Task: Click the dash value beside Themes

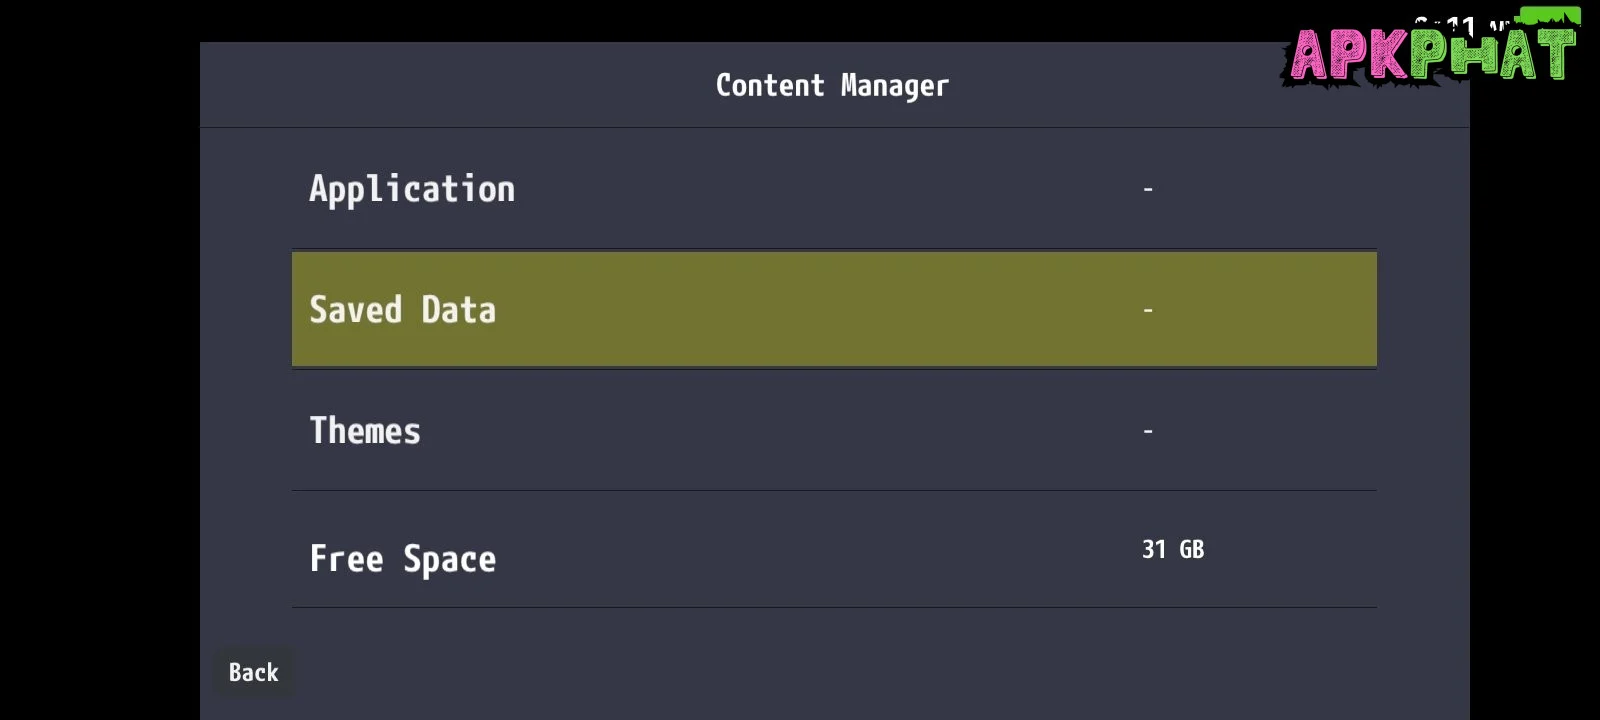Action: (1148, 431)
